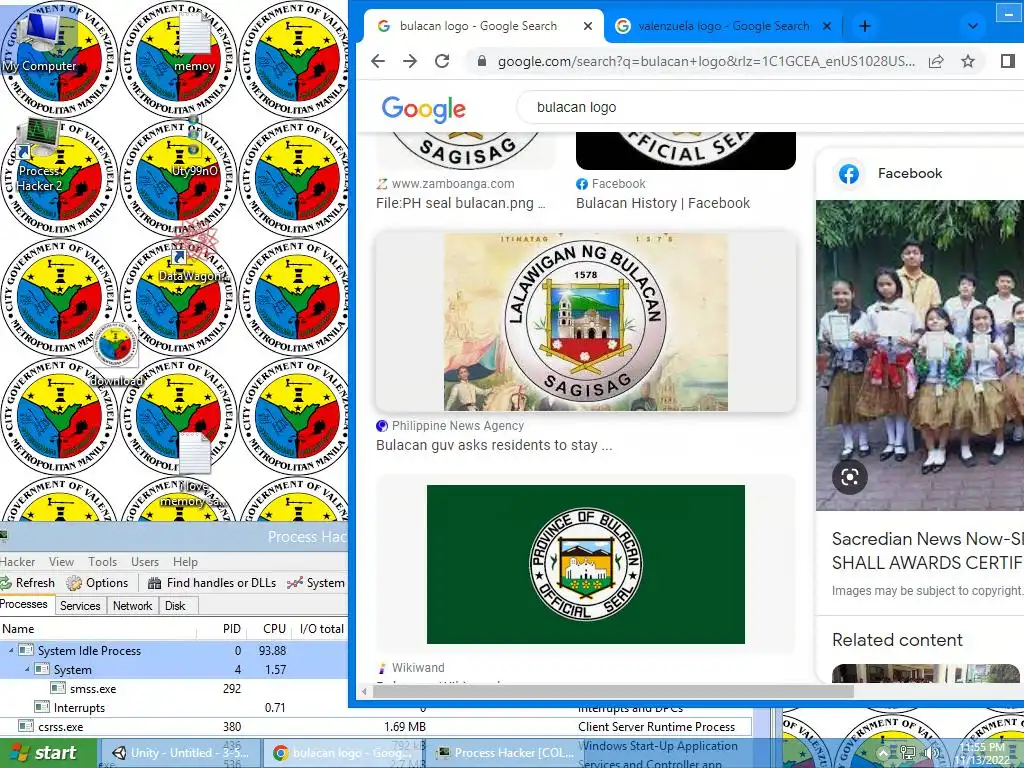Open 'Bulacan History | Facebook' result link

point(663,203)
